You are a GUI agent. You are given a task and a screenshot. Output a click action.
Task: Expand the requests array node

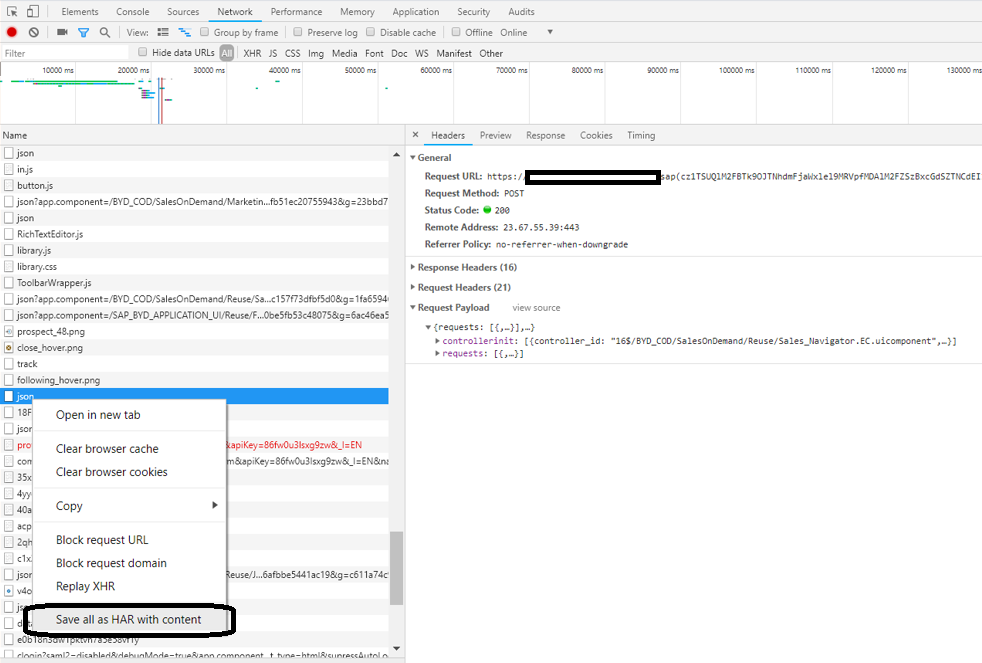click(437, 354)
